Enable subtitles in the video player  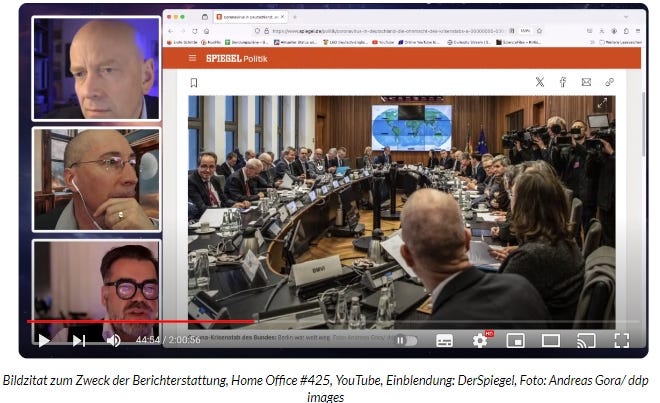444,340
